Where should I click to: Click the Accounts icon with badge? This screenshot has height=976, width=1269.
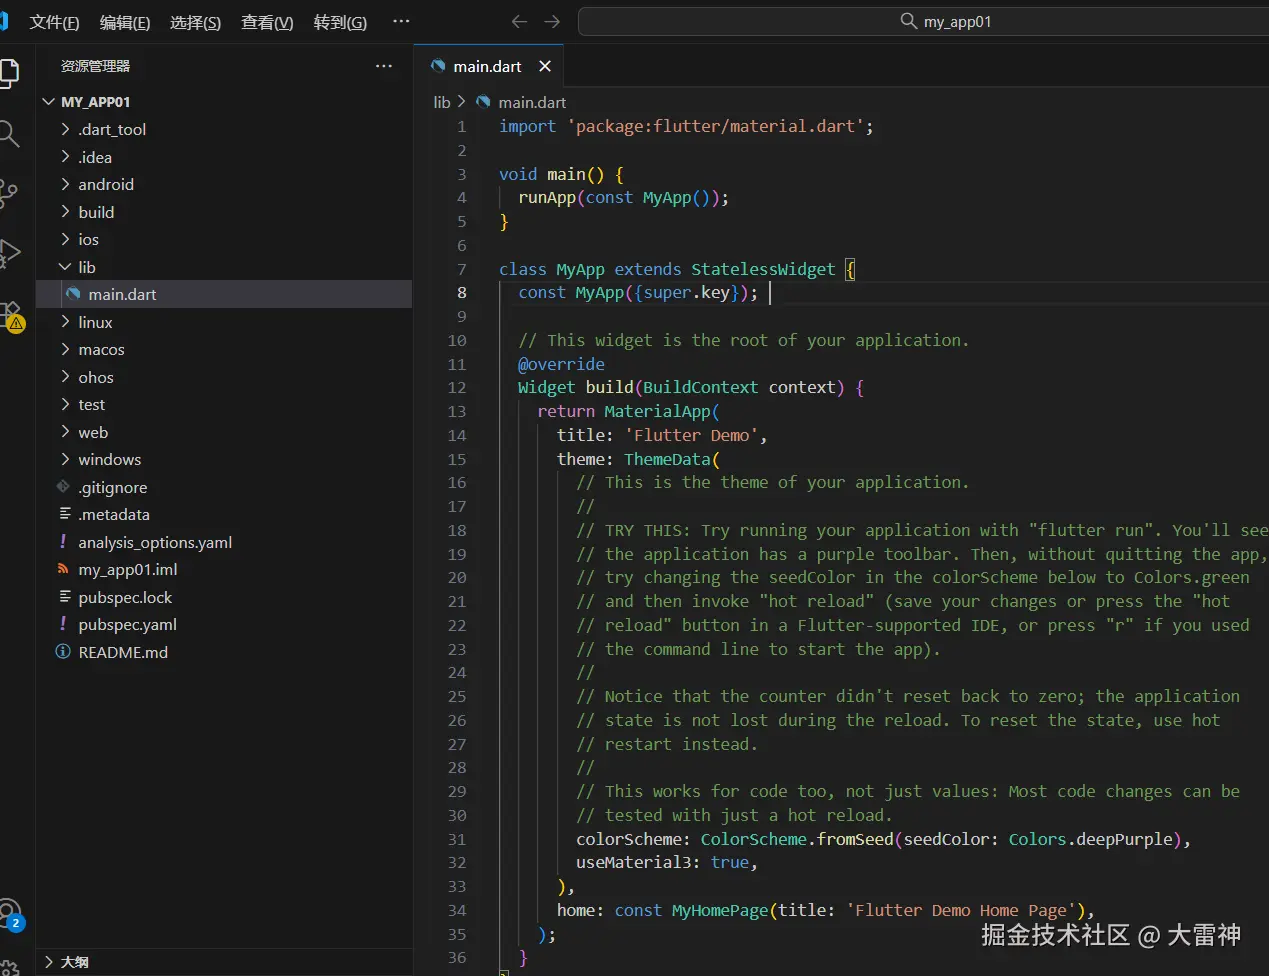(x=10, y=914)
